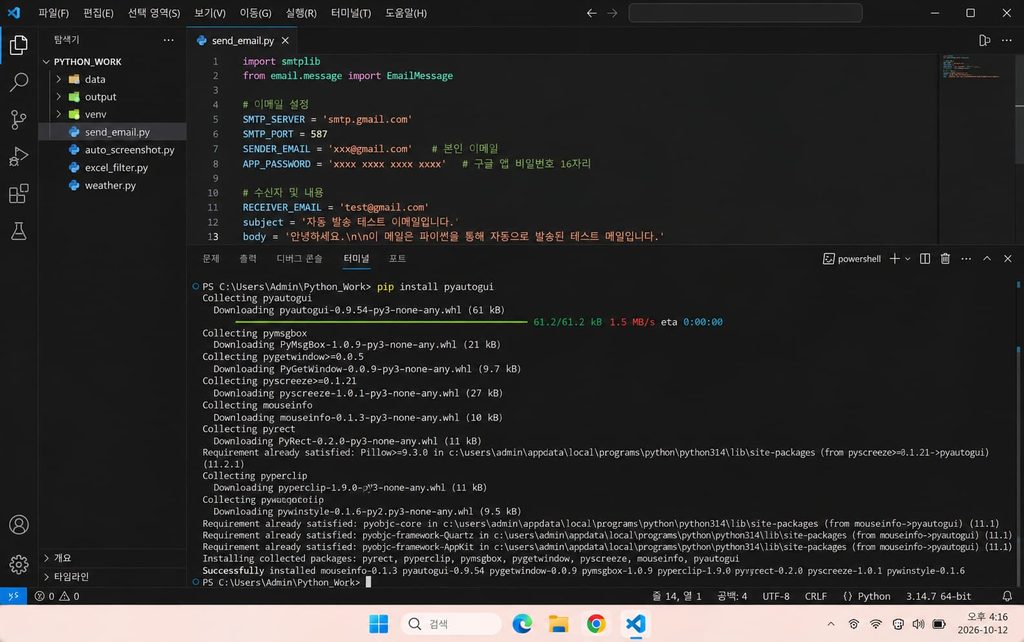Open the Source Control view
The width and height of the screenshot is (1024, 642).
pos(18,119)
